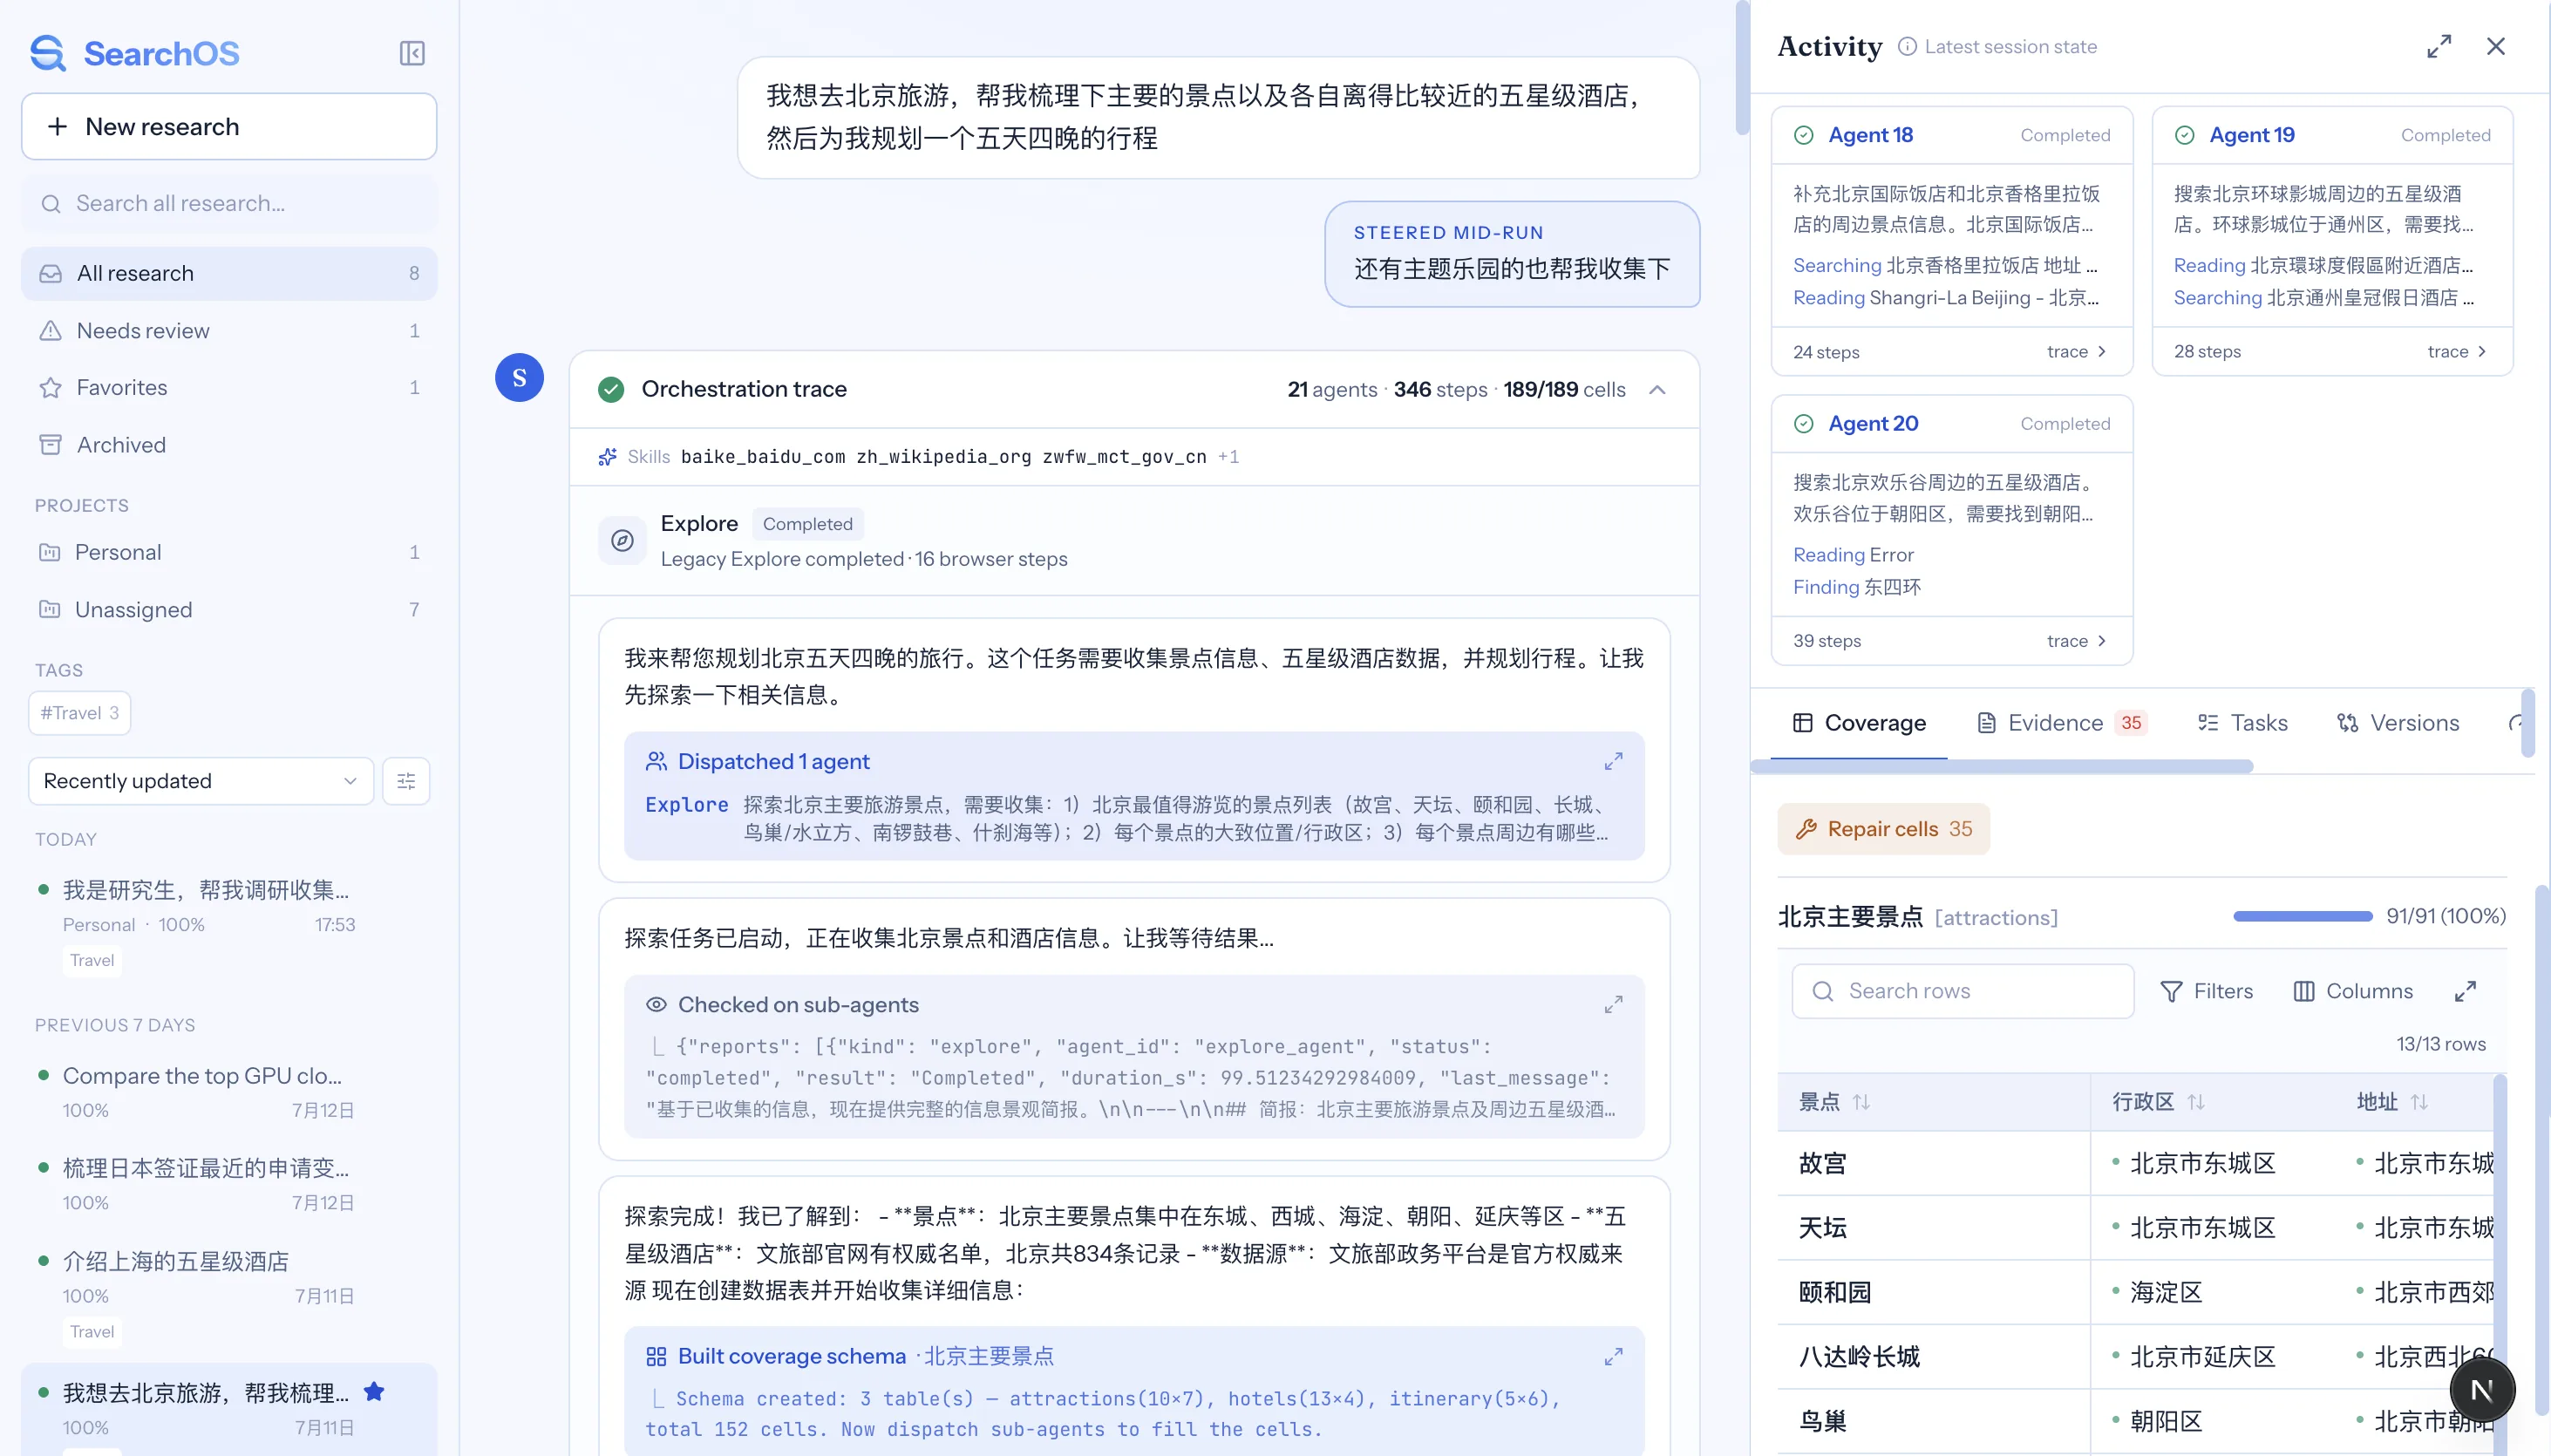Collapse the left sidebar panel icon

click(412, 53)
